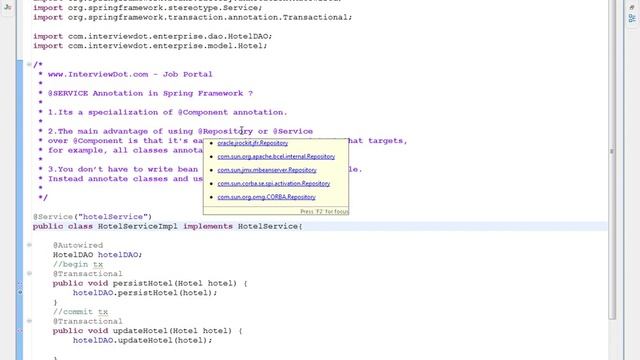The width and height of the screenshot is (640, 360).
Task: Click import of HotelDAO line
Action: (x=153, y=36)
